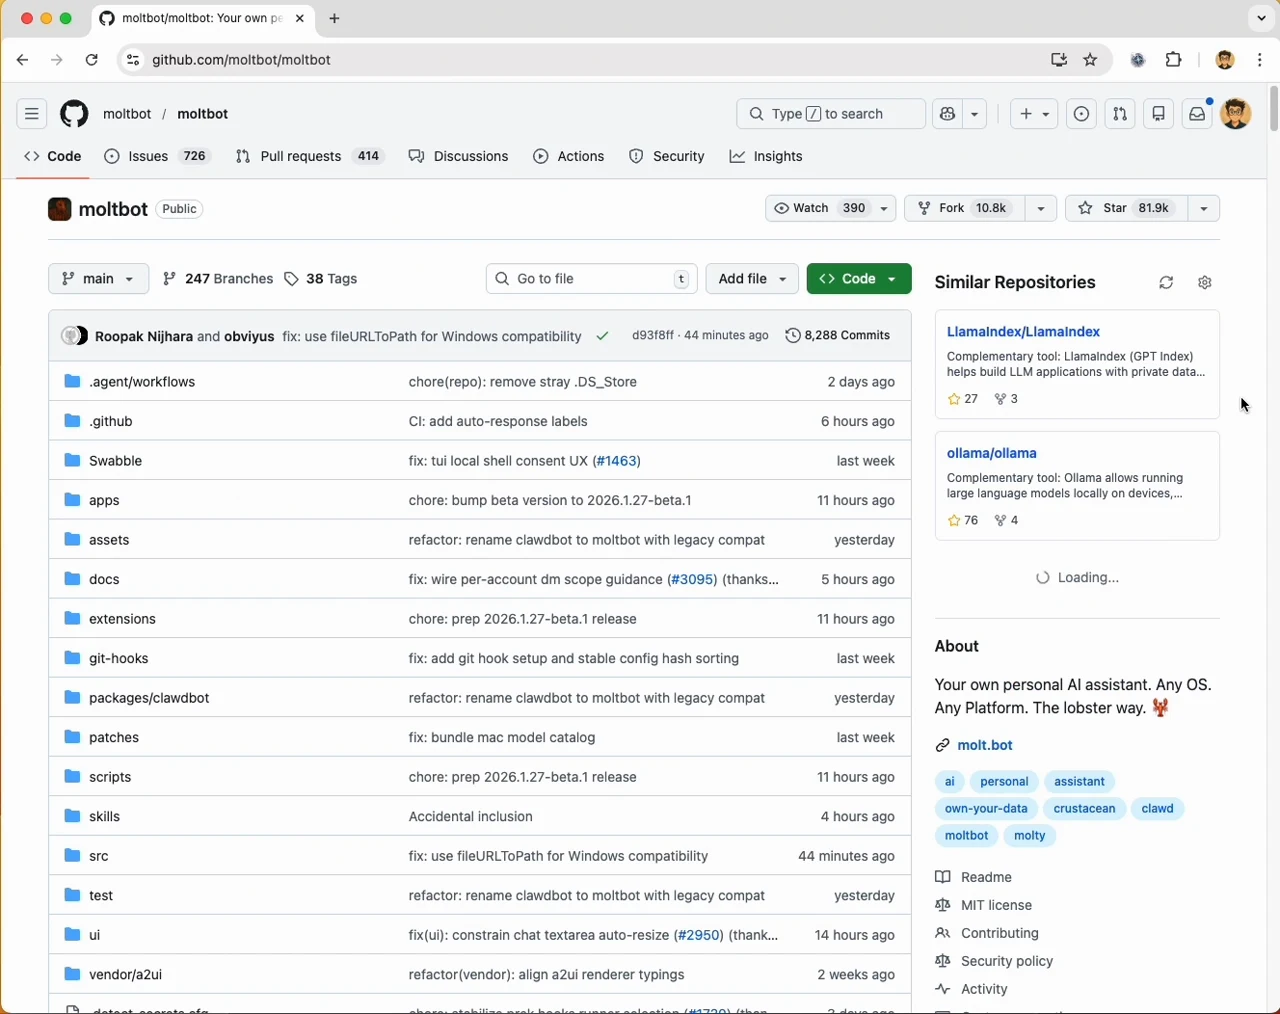Open the notifications inbox icon
The width and height of the screenshot is (1280, 1014).
[x=1197, y=114]
